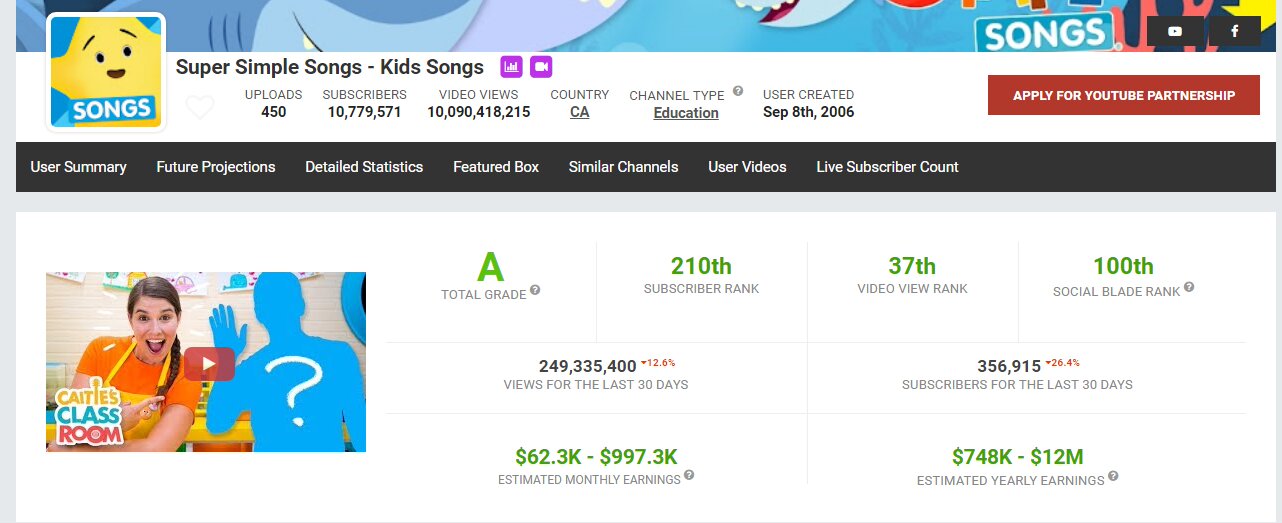
Task: Click the 37th video view rank
Action: click(912, 266)
